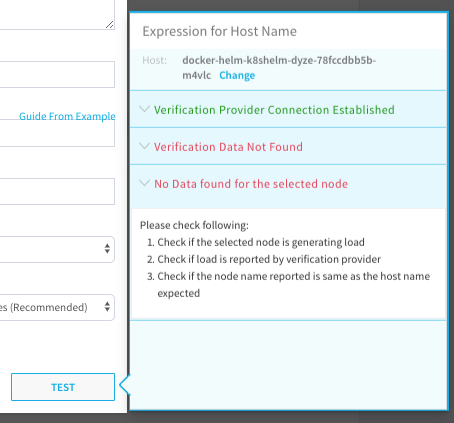This screenshot has width=454, height=423.
Task: Click the up-down arrows icon on Recommended dropdown
Action: pyautogui.click(x=107, y=307)
